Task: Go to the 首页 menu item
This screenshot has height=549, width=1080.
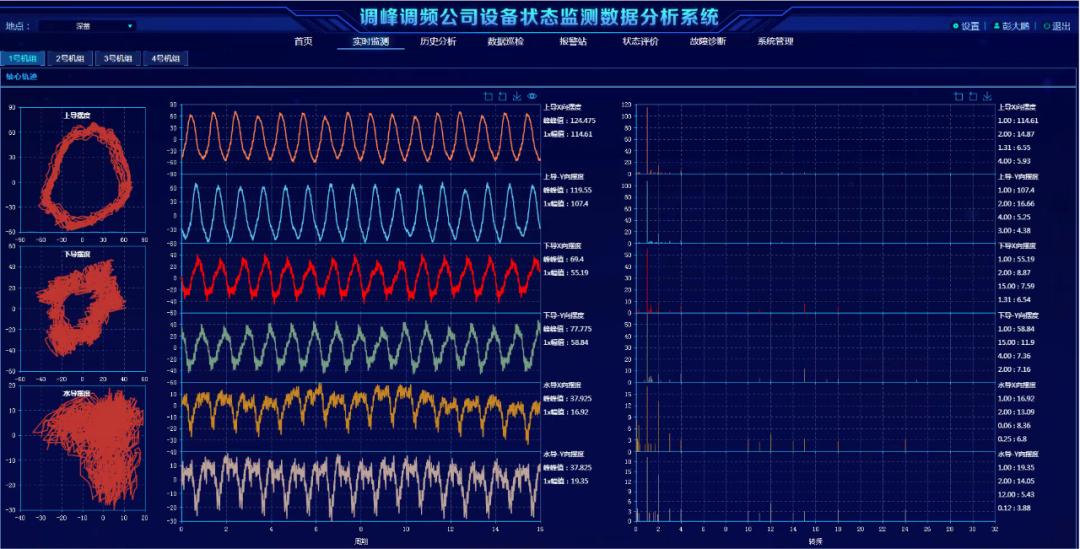Action: tap(303, 41)
